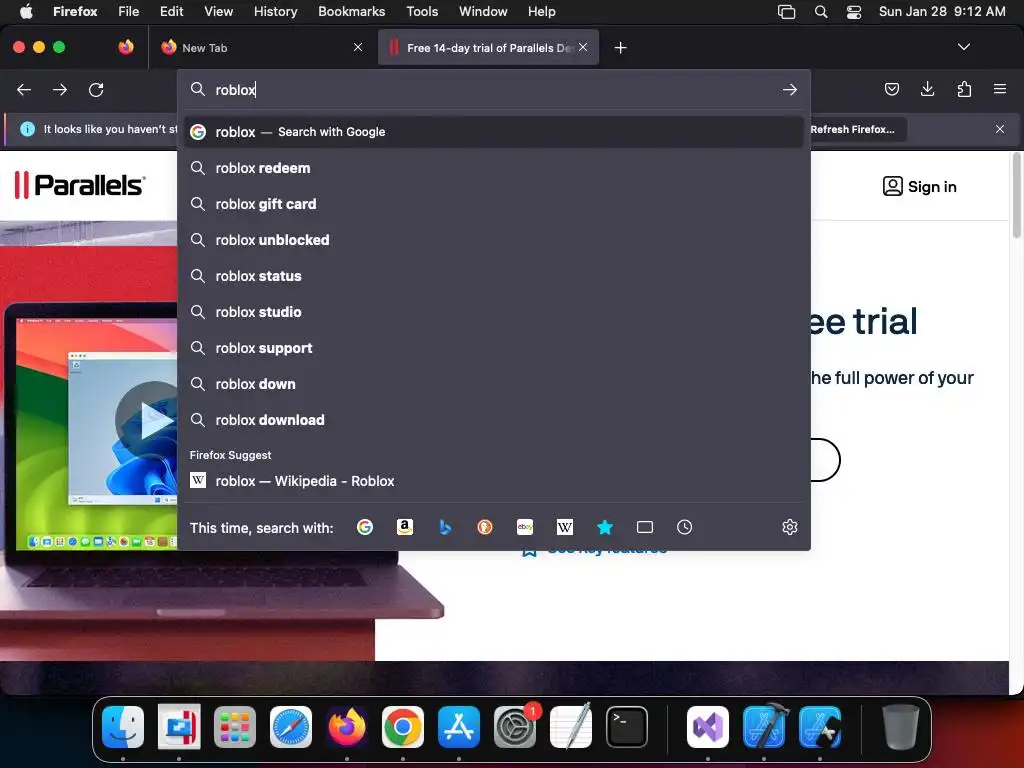
Task: Open Spotlight search in menu bar
Action: point(821,12)
